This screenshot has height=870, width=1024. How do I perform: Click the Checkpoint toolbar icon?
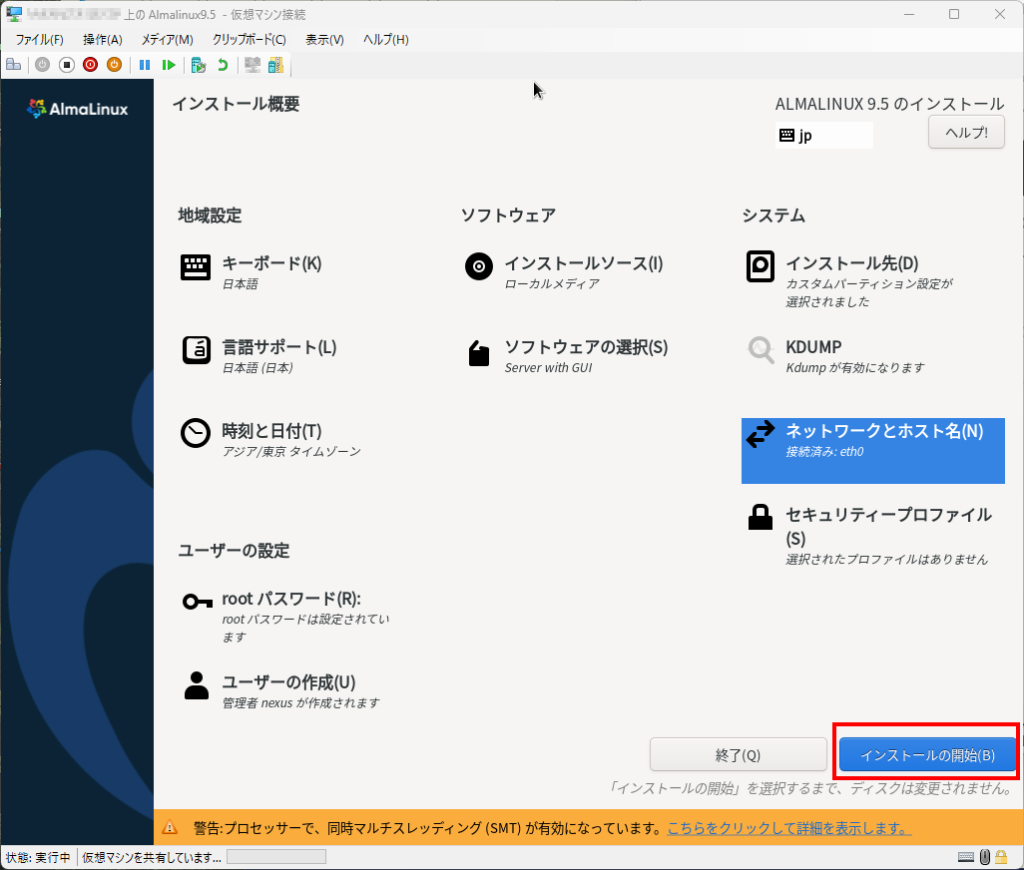pyautogui.click(x=198, y=65)
